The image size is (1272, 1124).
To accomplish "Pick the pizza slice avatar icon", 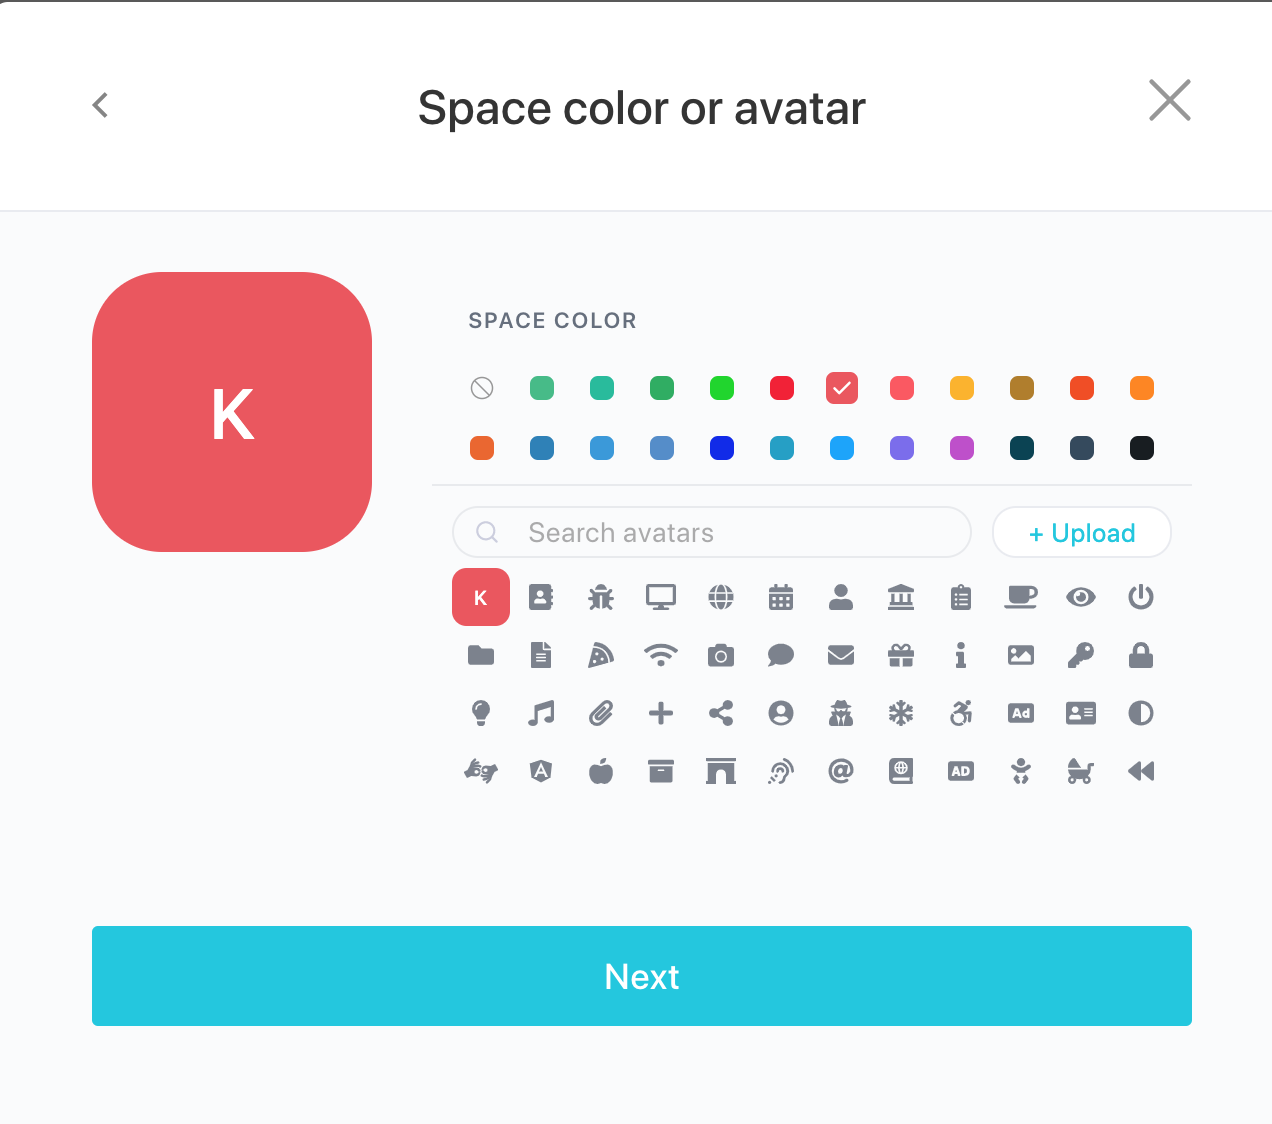I will (x=601, y=655).
